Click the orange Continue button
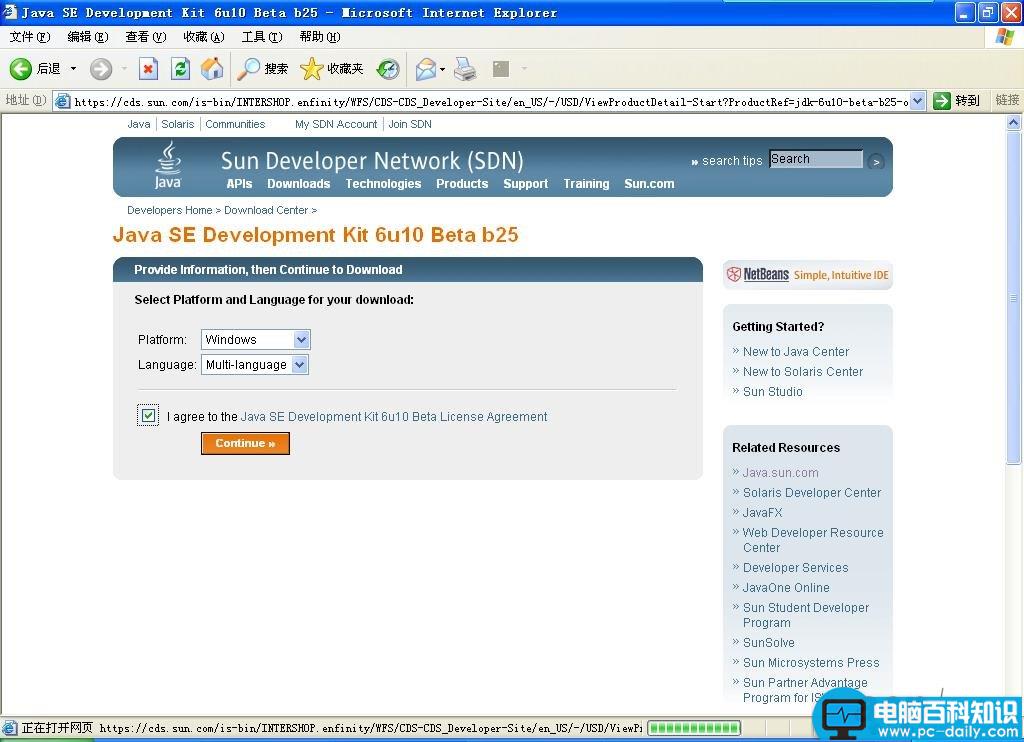 tap(245, 444)
